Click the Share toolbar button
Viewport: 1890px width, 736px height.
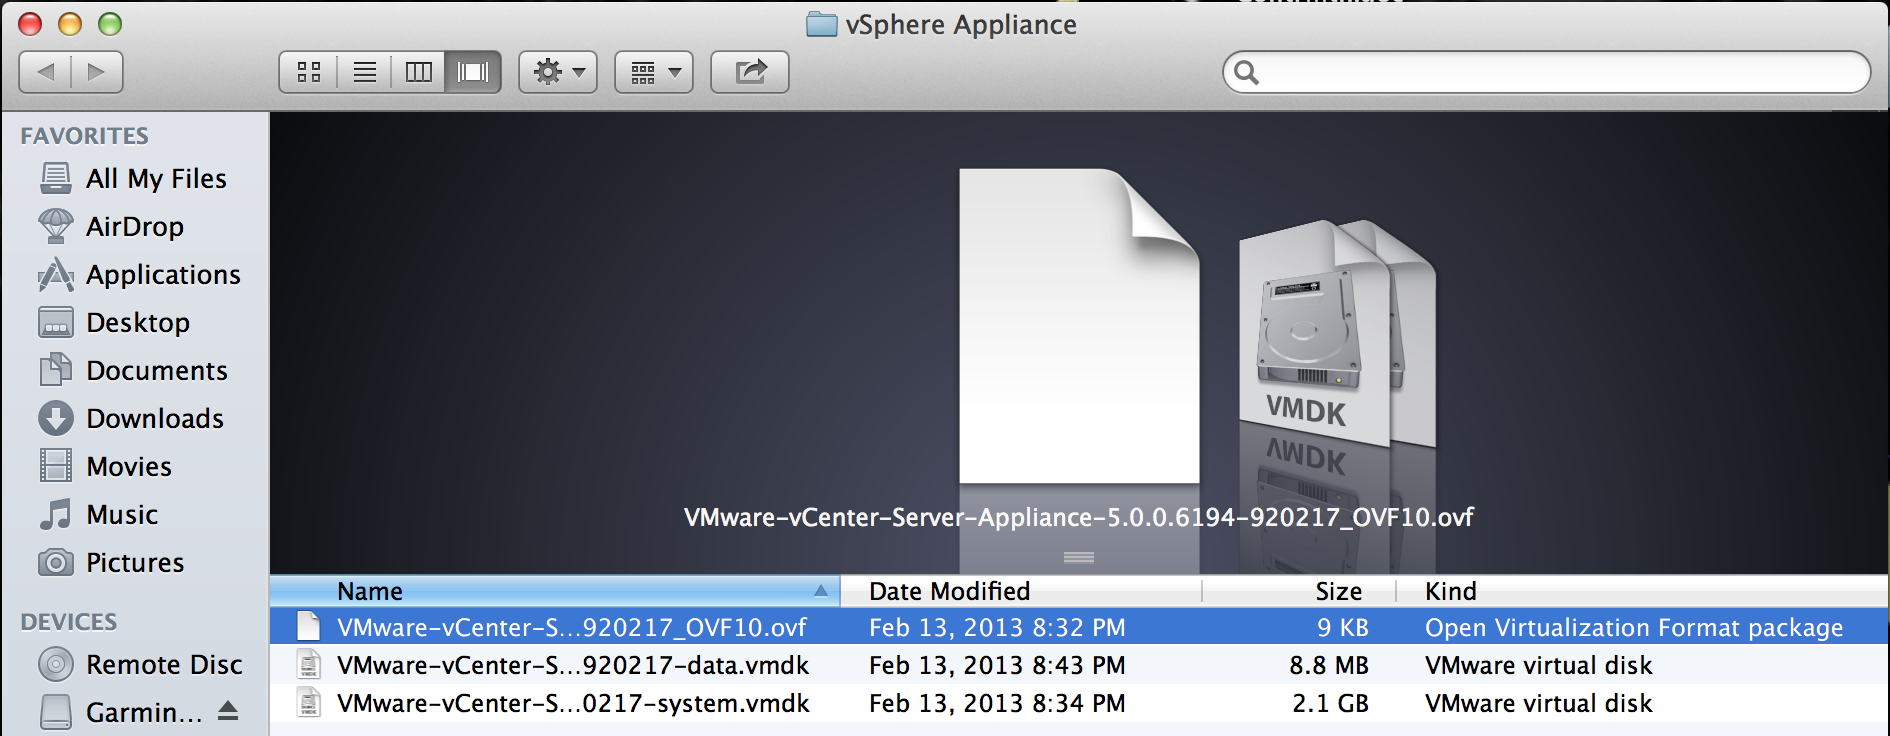coord(750,72)
